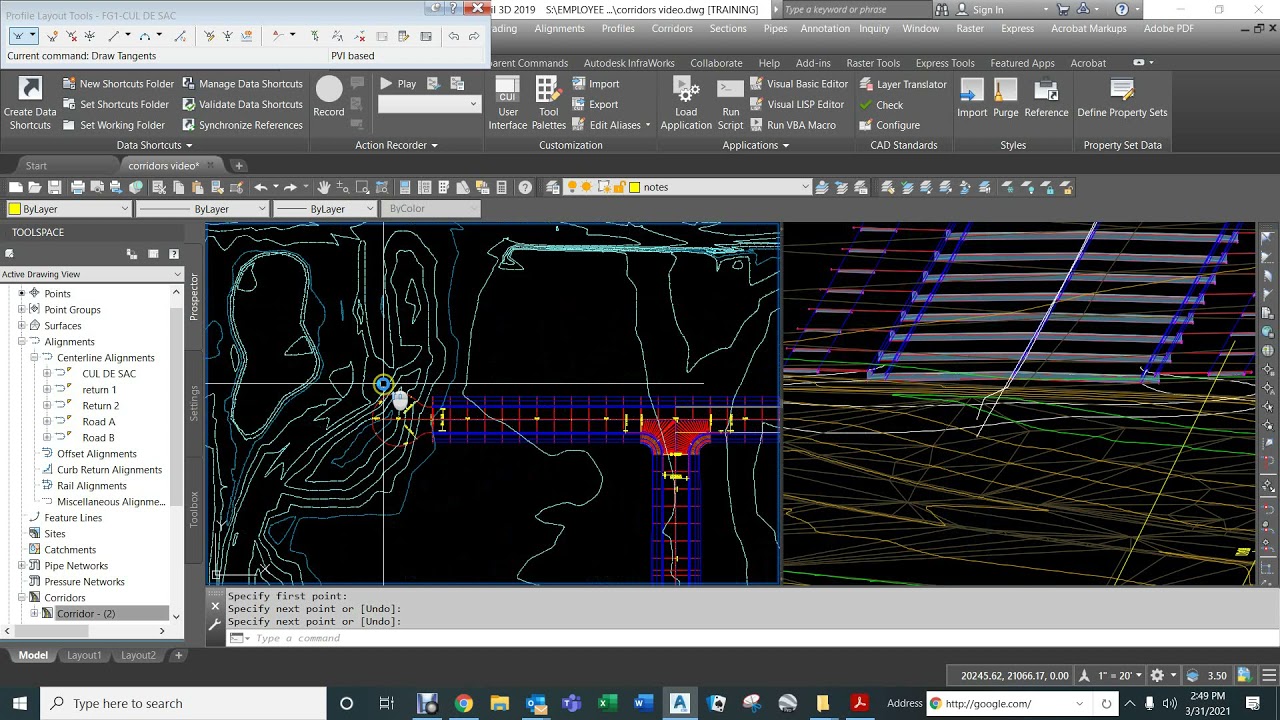Click the Pan hand tool in toolbar

click(x=324, y=187)
